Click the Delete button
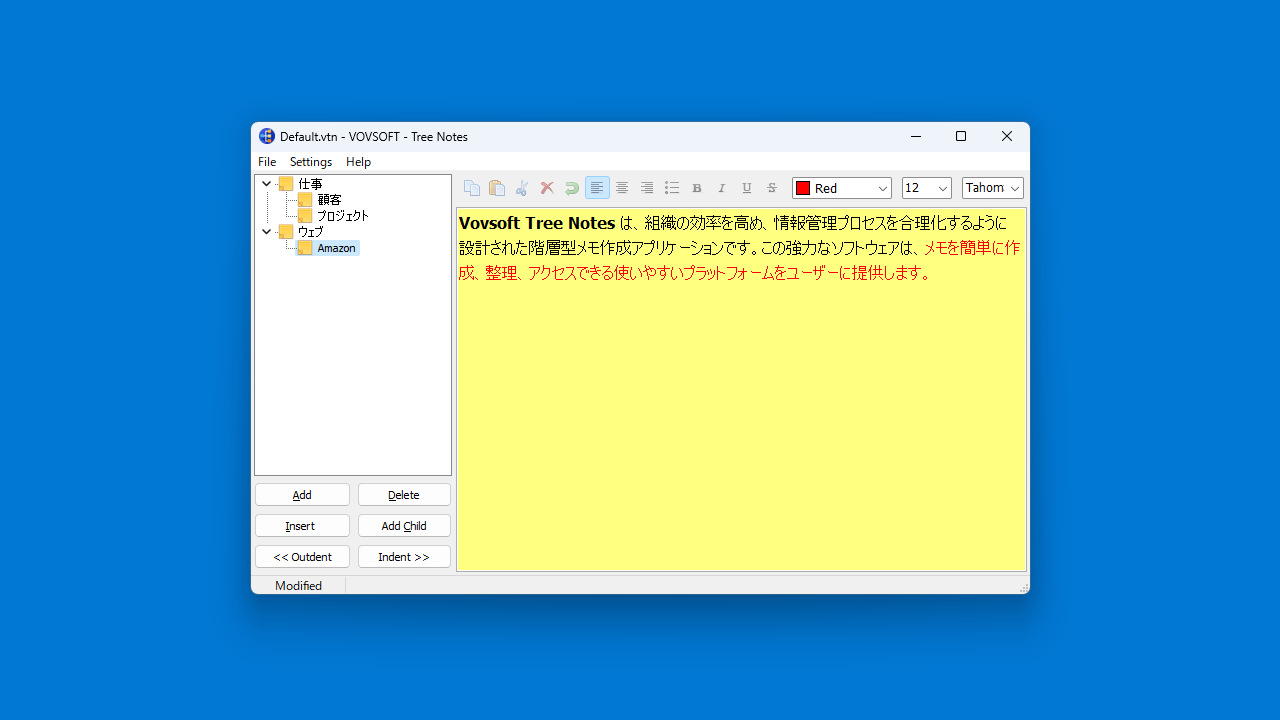1280x720 pixels. tap(404, 495)
